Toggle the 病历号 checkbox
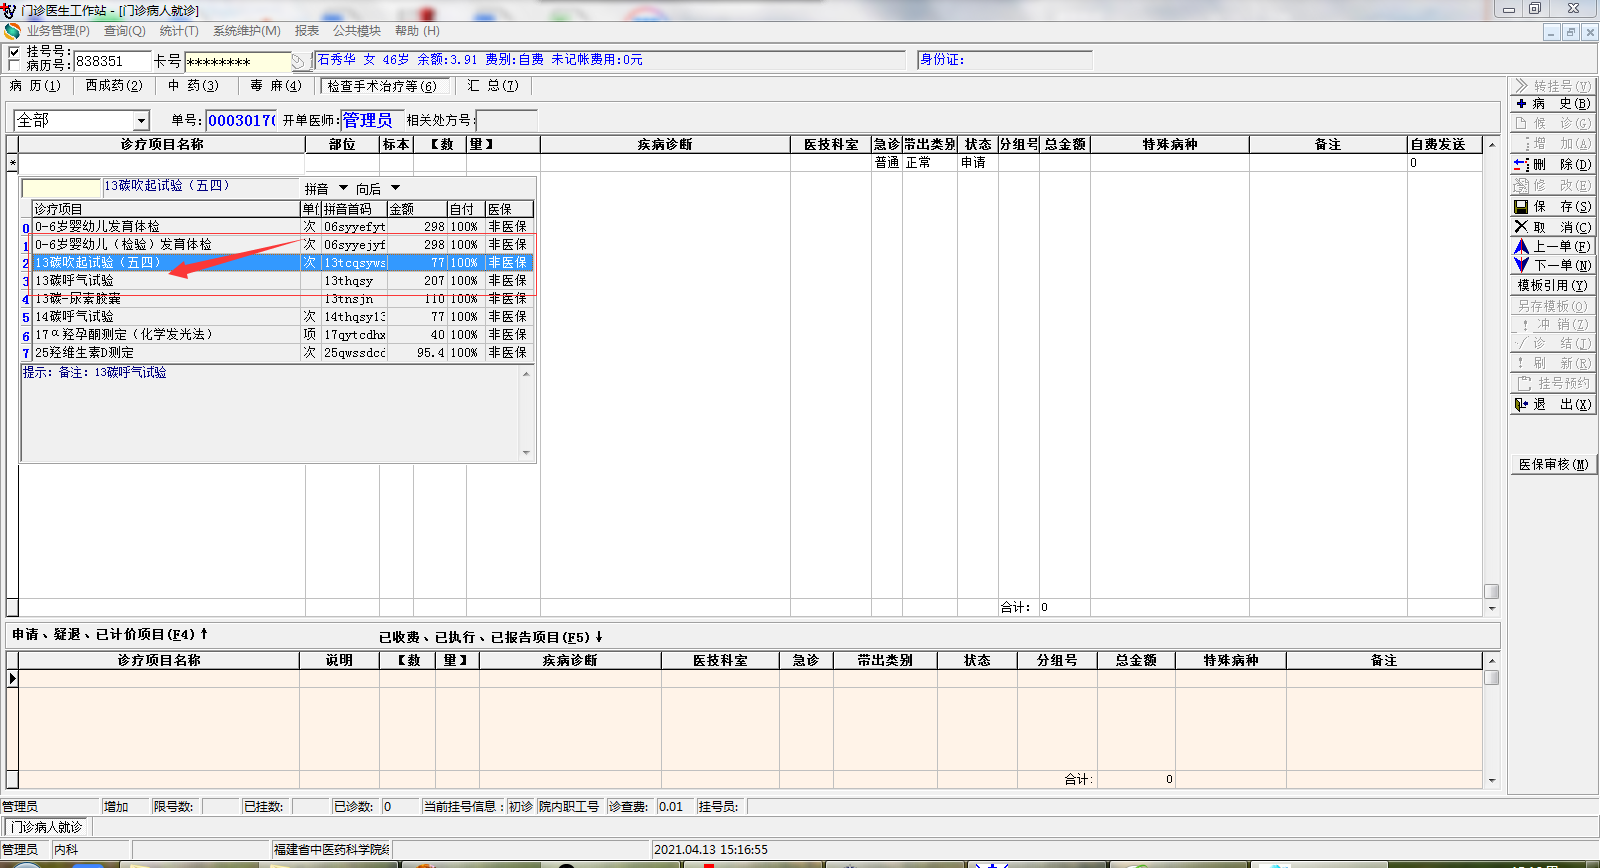This screenshot has height=868, width=1600. (x=13, y=65)
